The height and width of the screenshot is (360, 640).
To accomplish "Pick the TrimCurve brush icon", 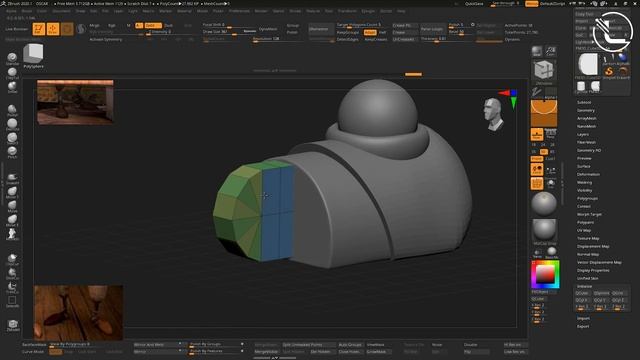I will [12, 287].
